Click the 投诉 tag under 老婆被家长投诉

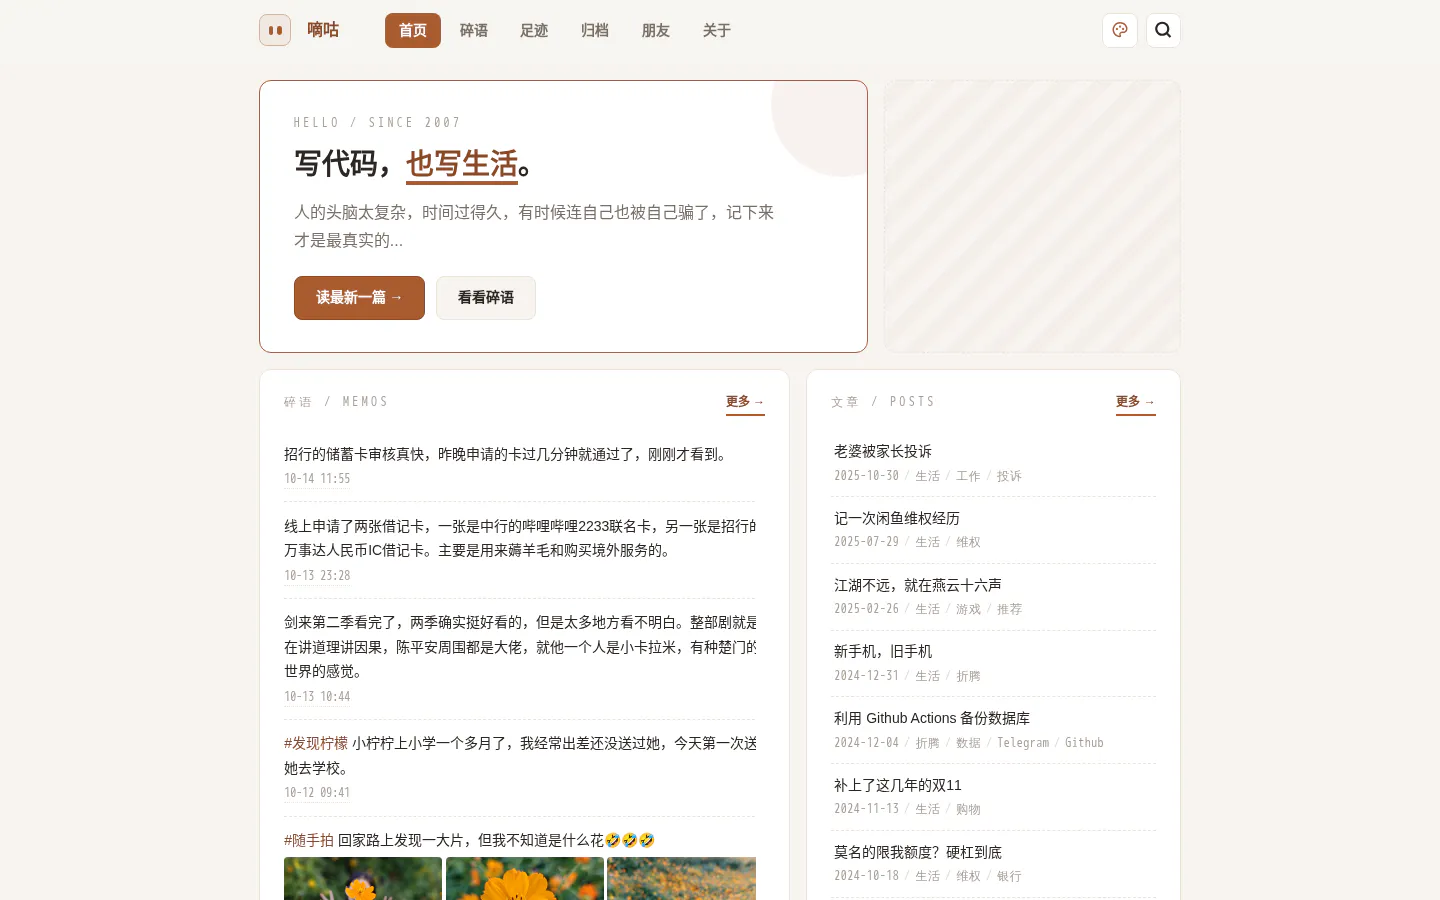(1009, 476)
